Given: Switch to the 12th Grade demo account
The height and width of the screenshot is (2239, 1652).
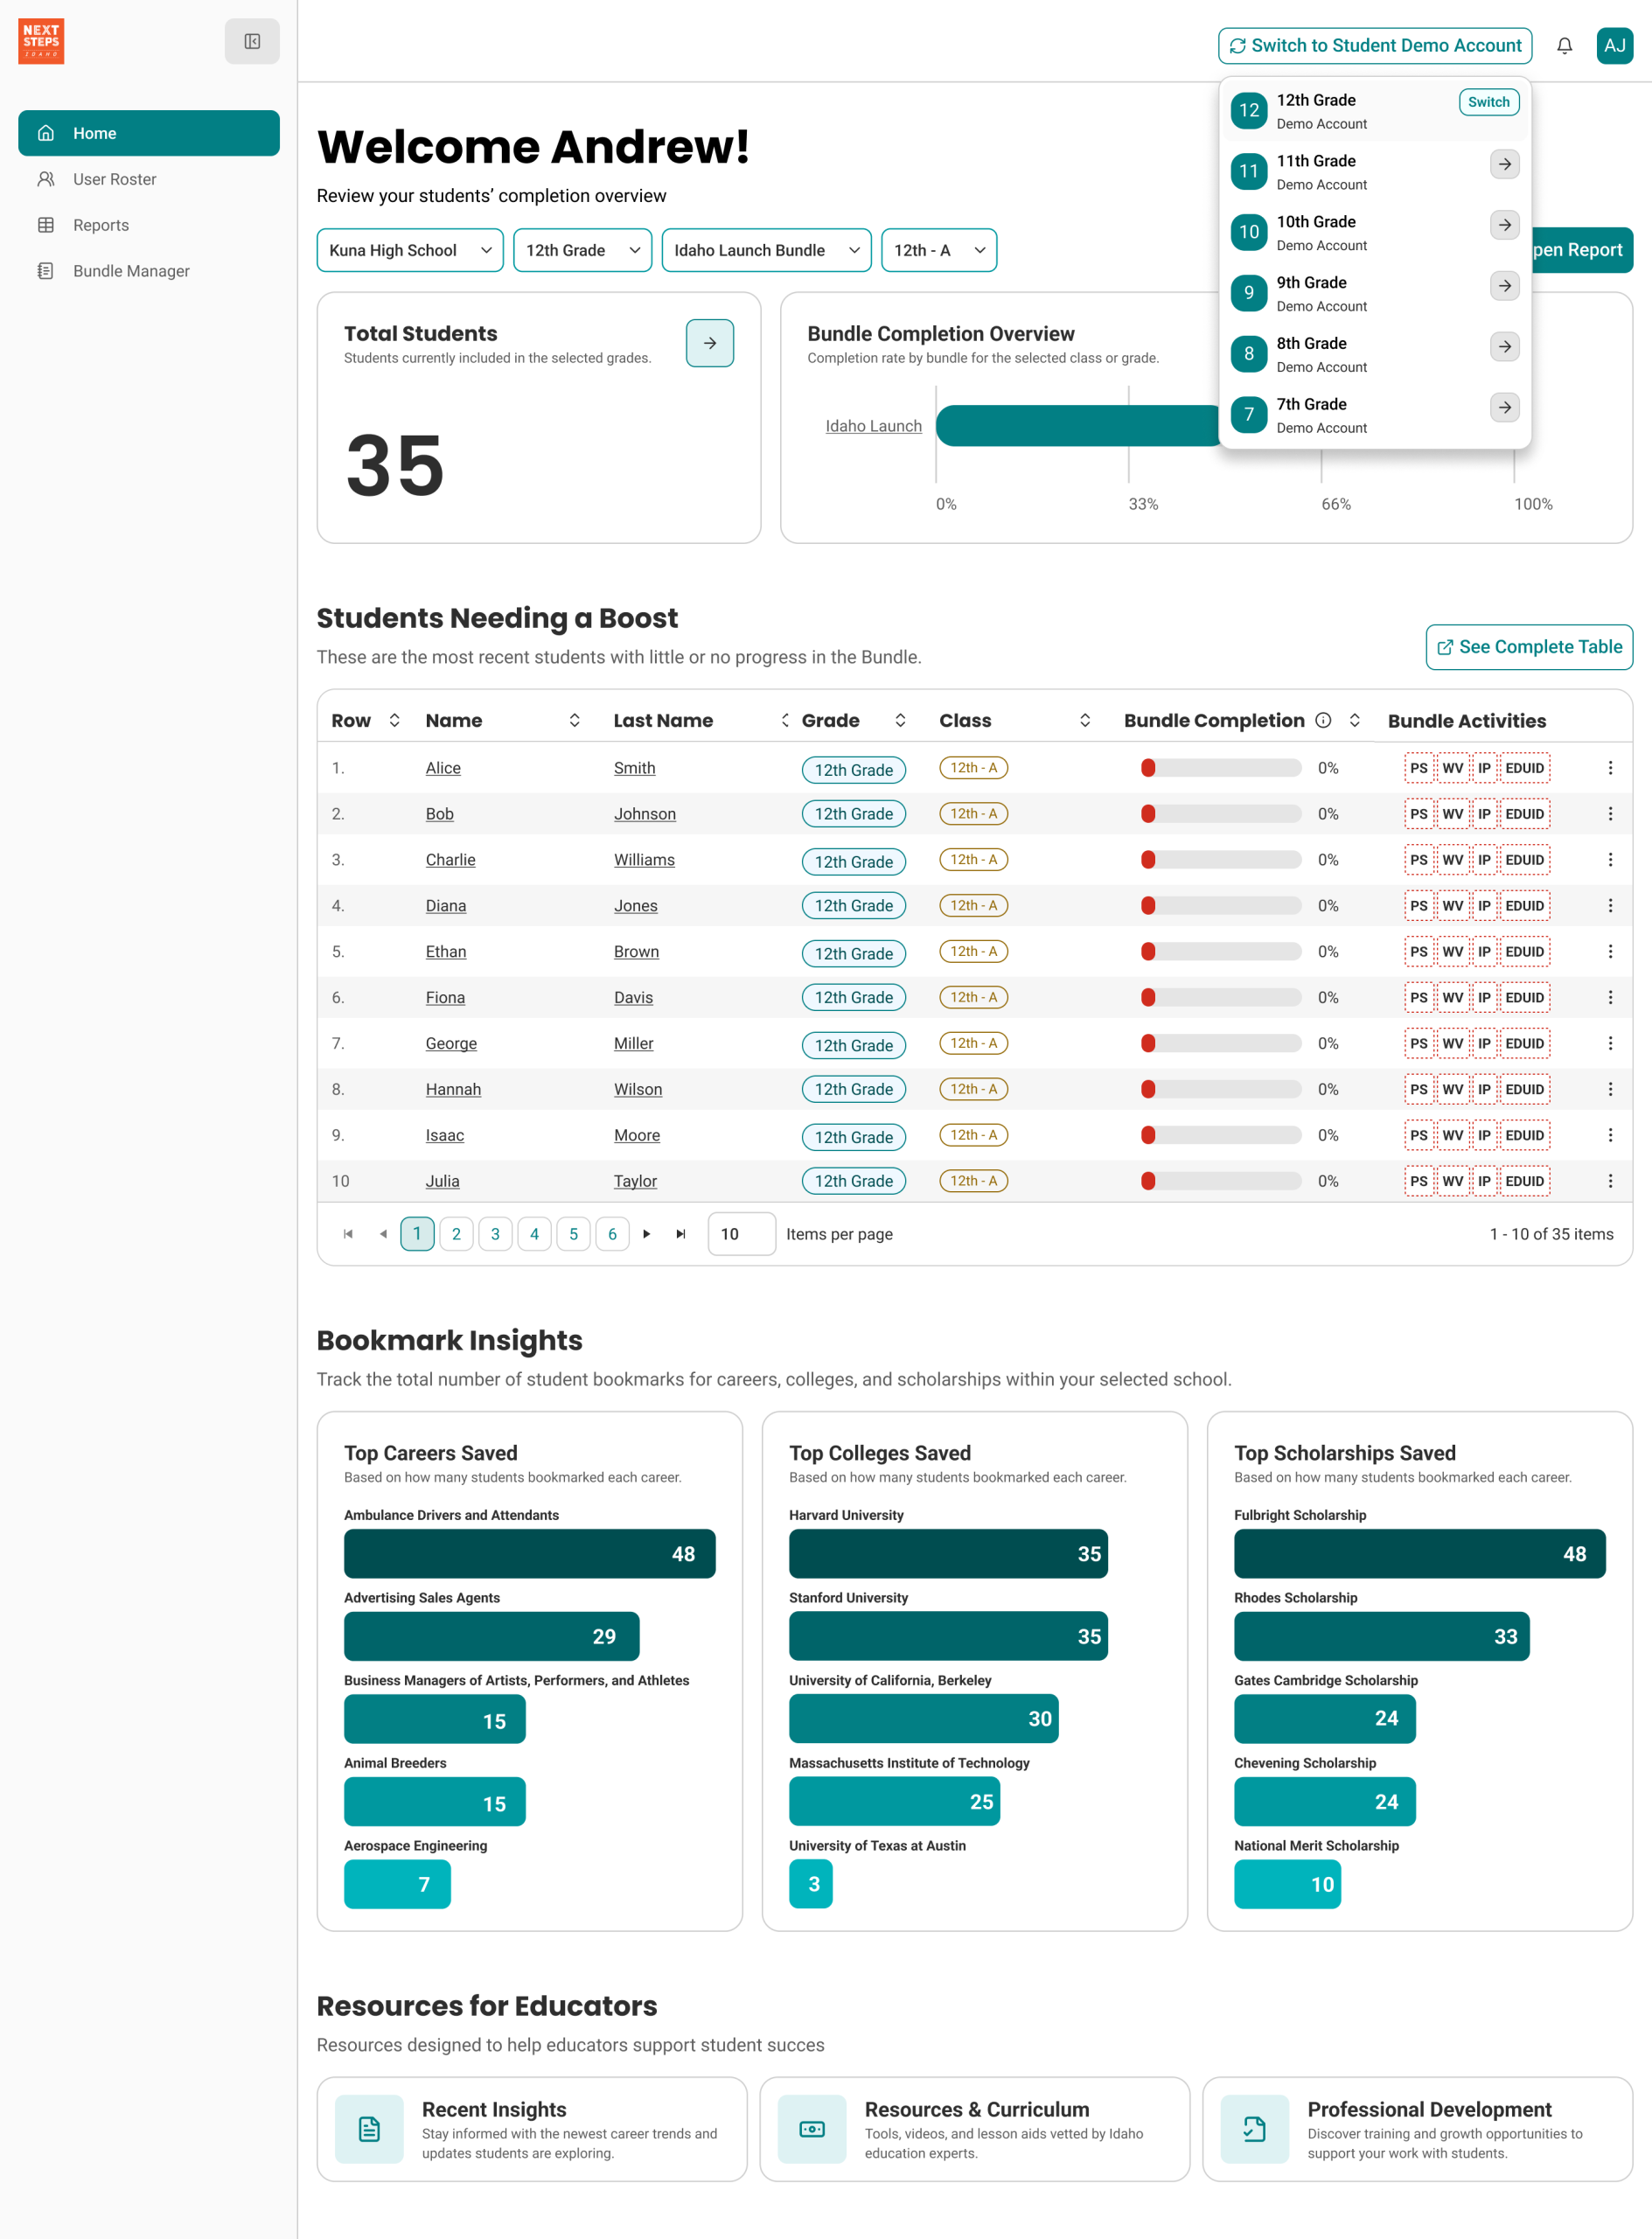Looking at the screenshot, I should (x=1488, y=102).
